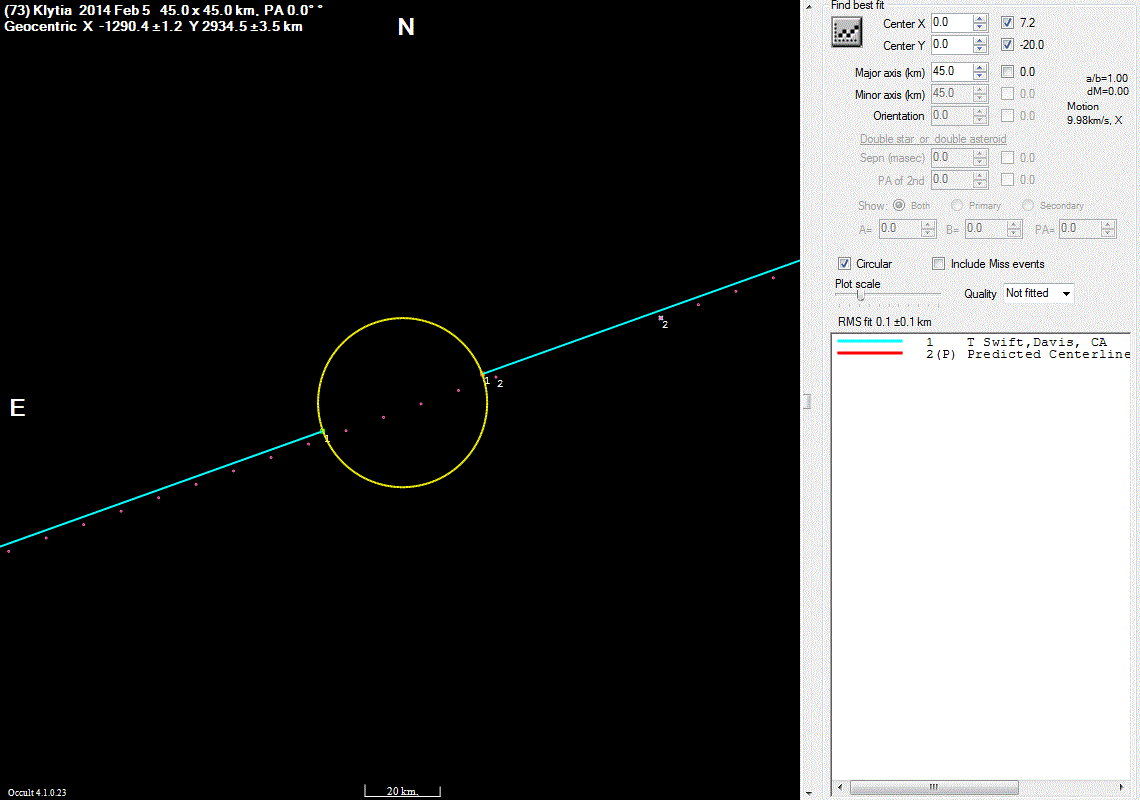Click the Plot scale slider thumb

(860, 295)
